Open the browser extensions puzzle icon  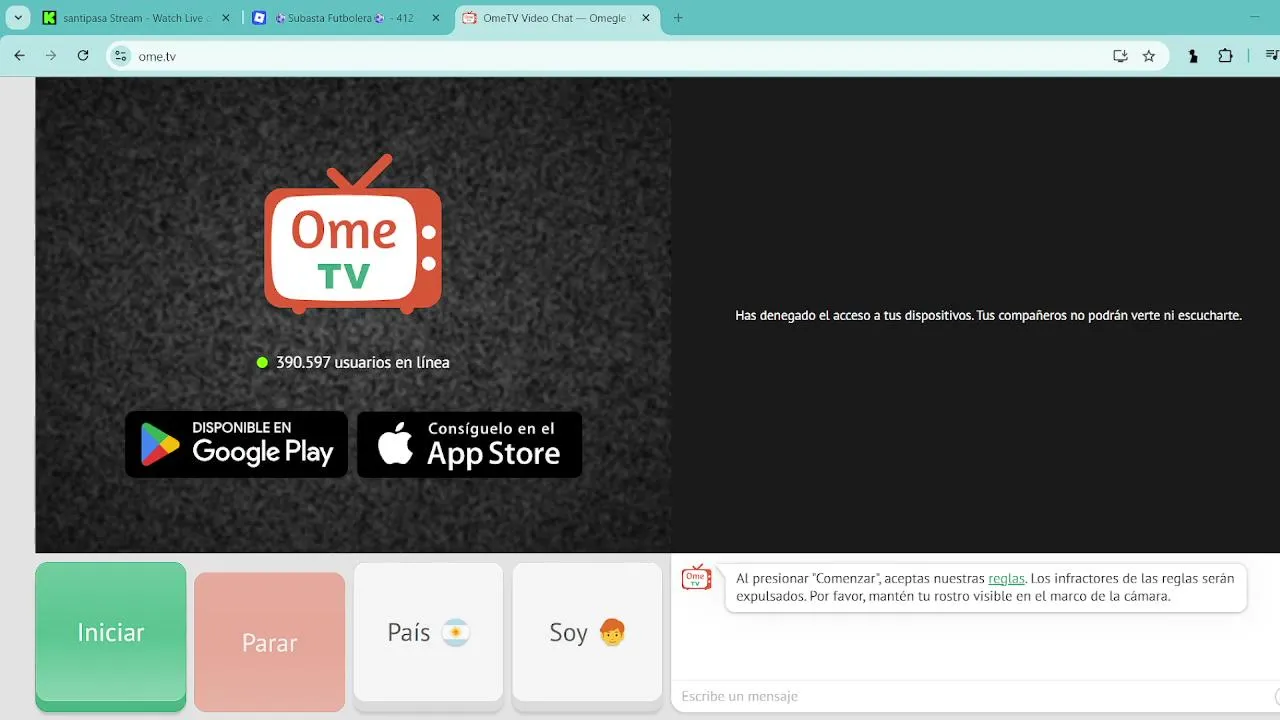point(1225,56)
